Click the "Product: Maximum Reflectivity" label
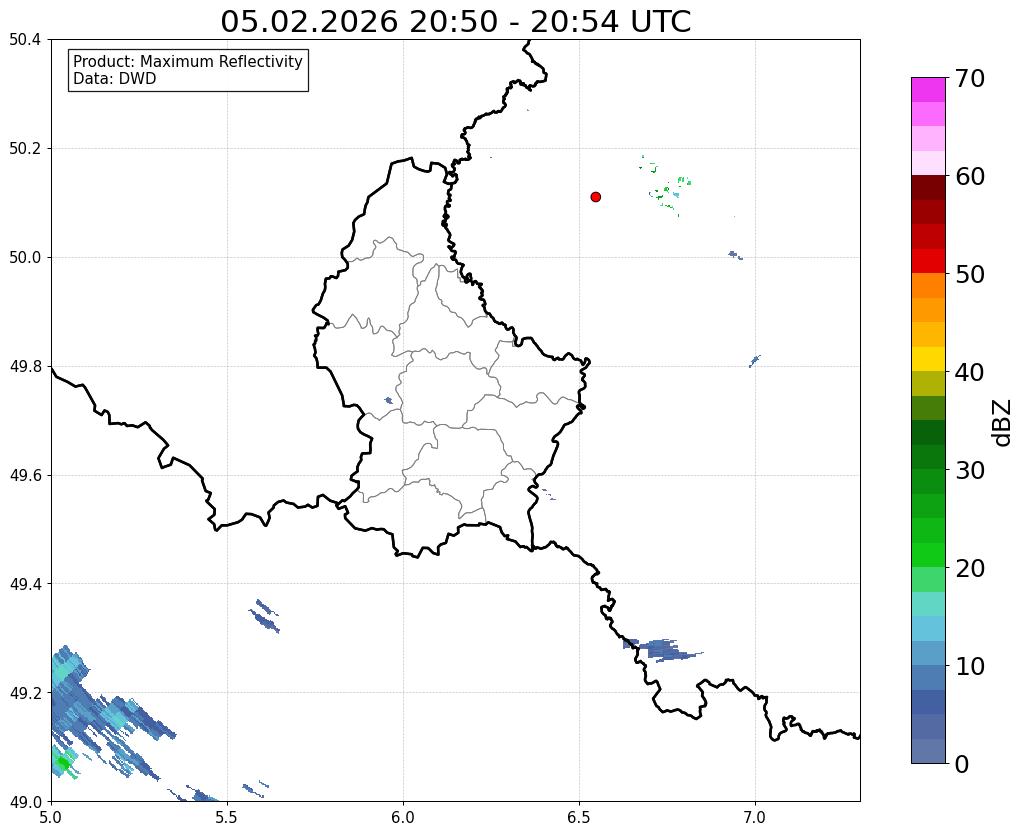 [x=188, y=61]
